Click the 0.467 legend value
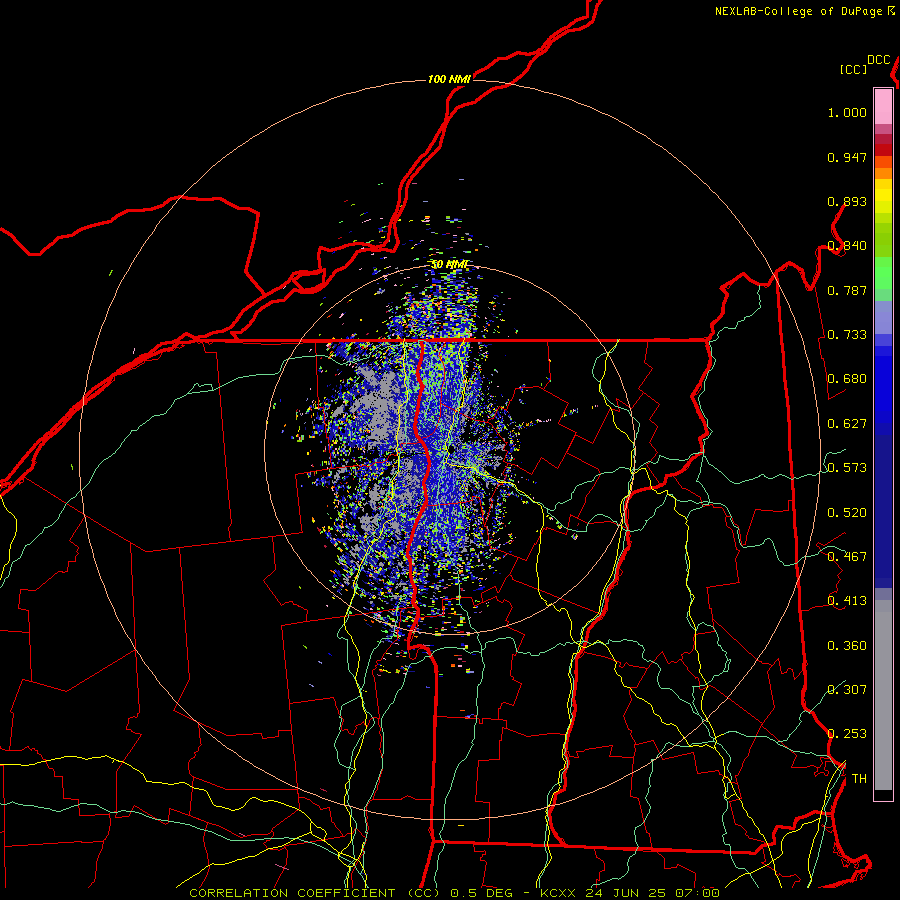 pyautogui.click(x=847, y=557)
